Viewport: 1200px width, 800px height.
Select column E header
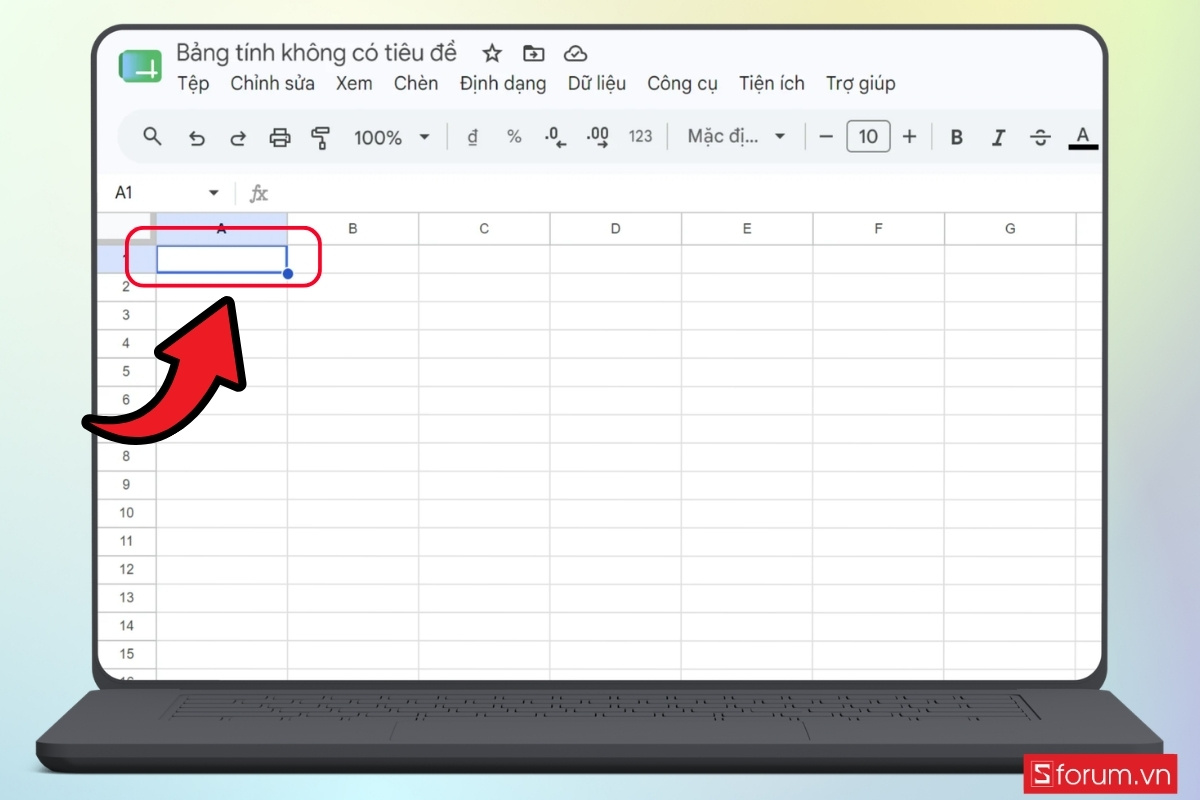click(747, 229)
